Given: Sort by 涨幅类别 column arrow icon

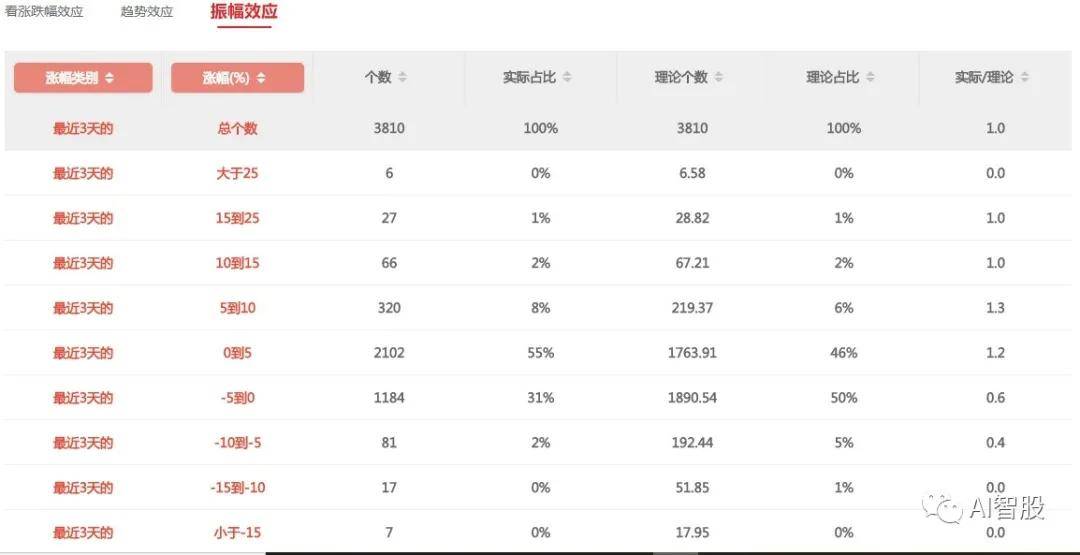Looking at the screenshot, I should (110, 78).
